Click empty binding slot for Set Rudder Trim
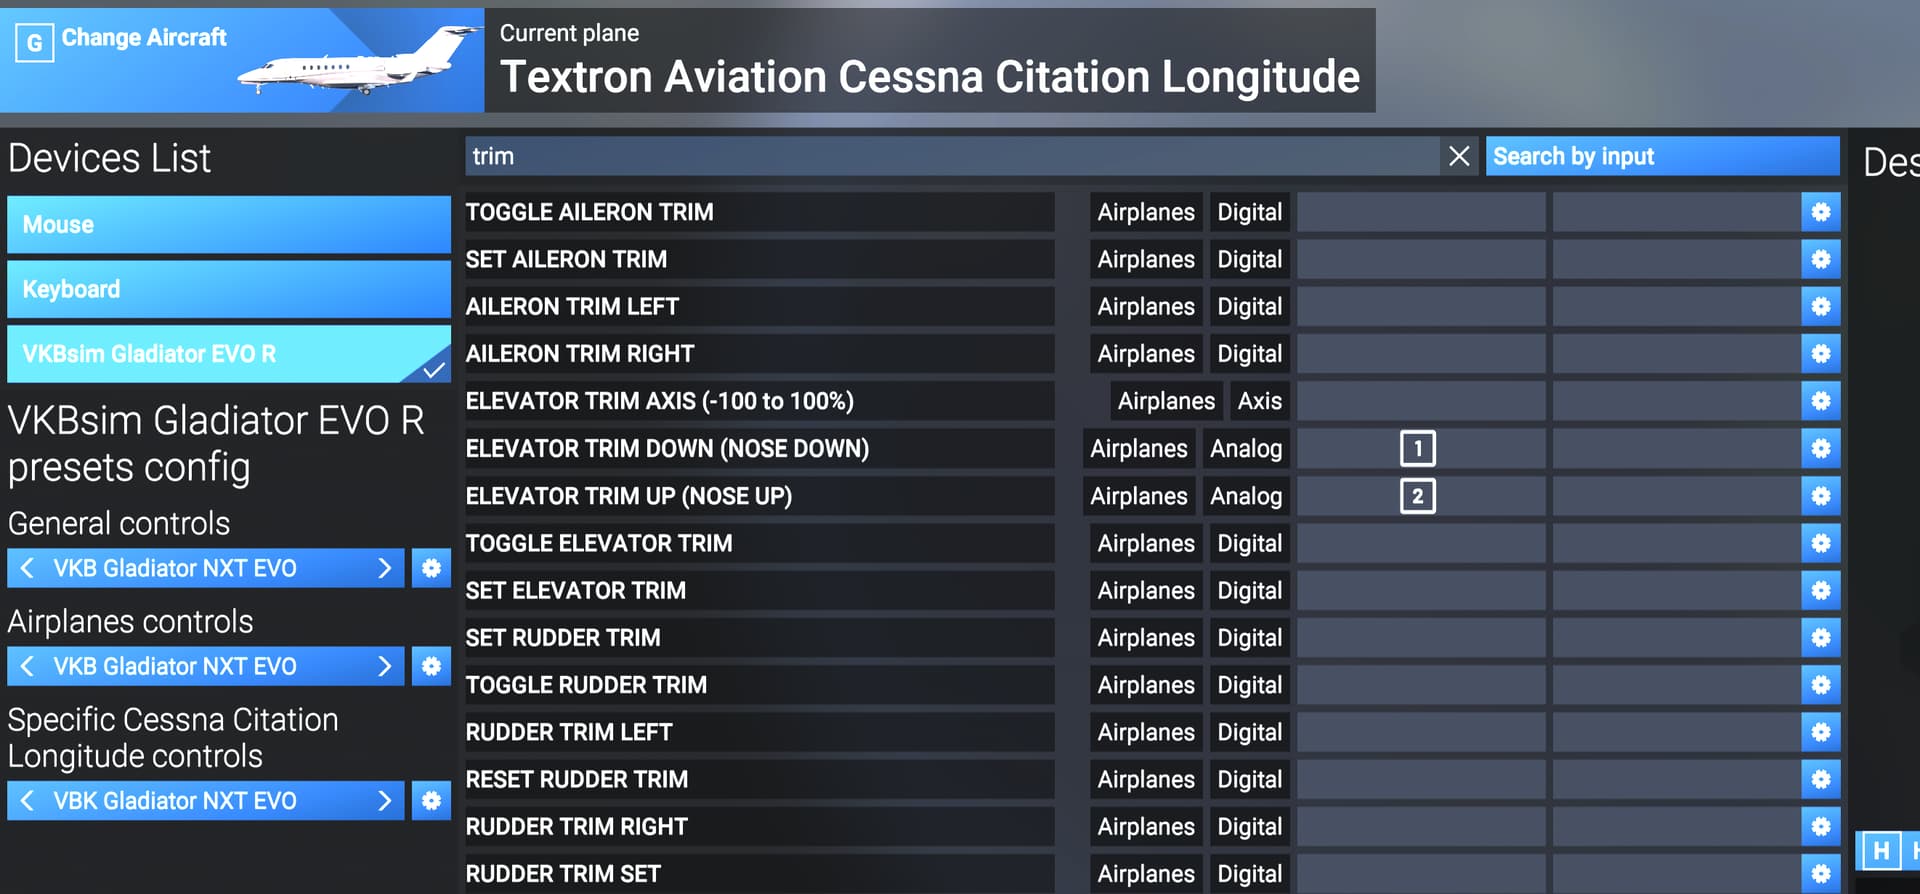This screenshot has width=1920, height=894. pos(1420,638)
